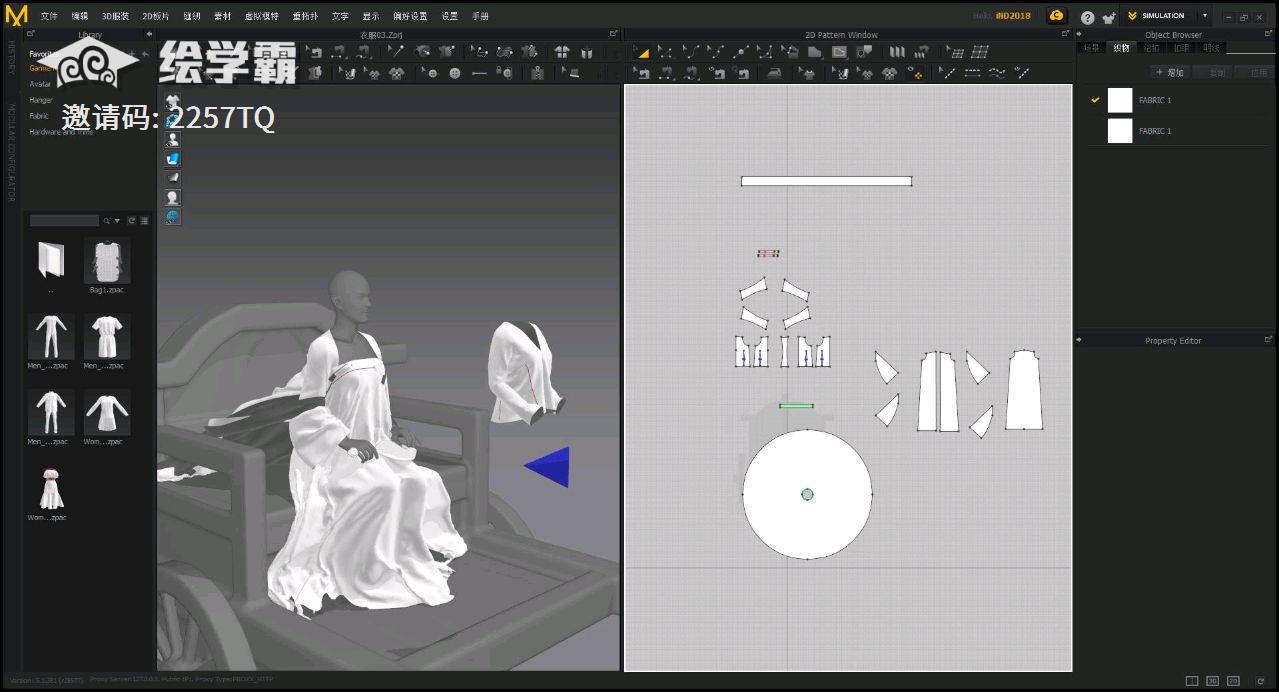Open the SIMULATION mode dropdown arrow
Screen dimensions: 1279x692
click(1205, 16)
